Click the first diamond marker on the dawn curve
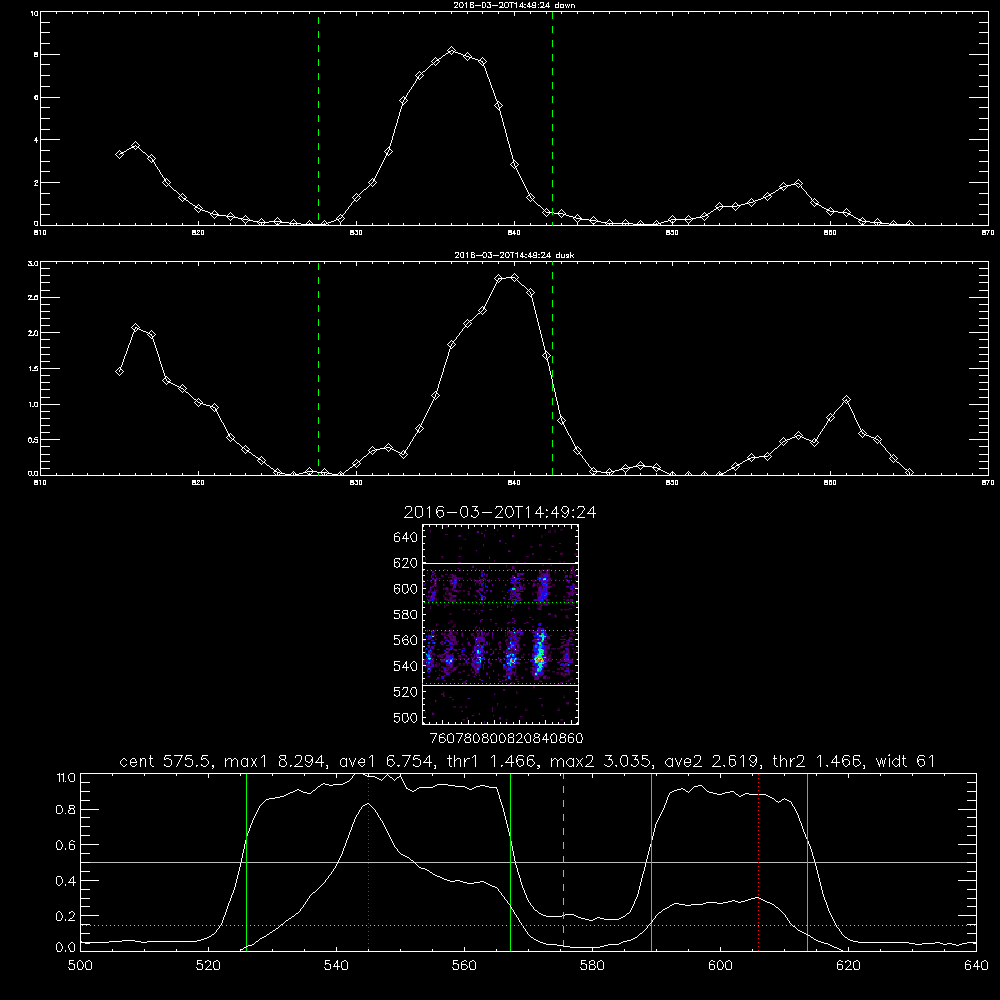This screenshot has height=1000, width=1000. tap(119, 154)
